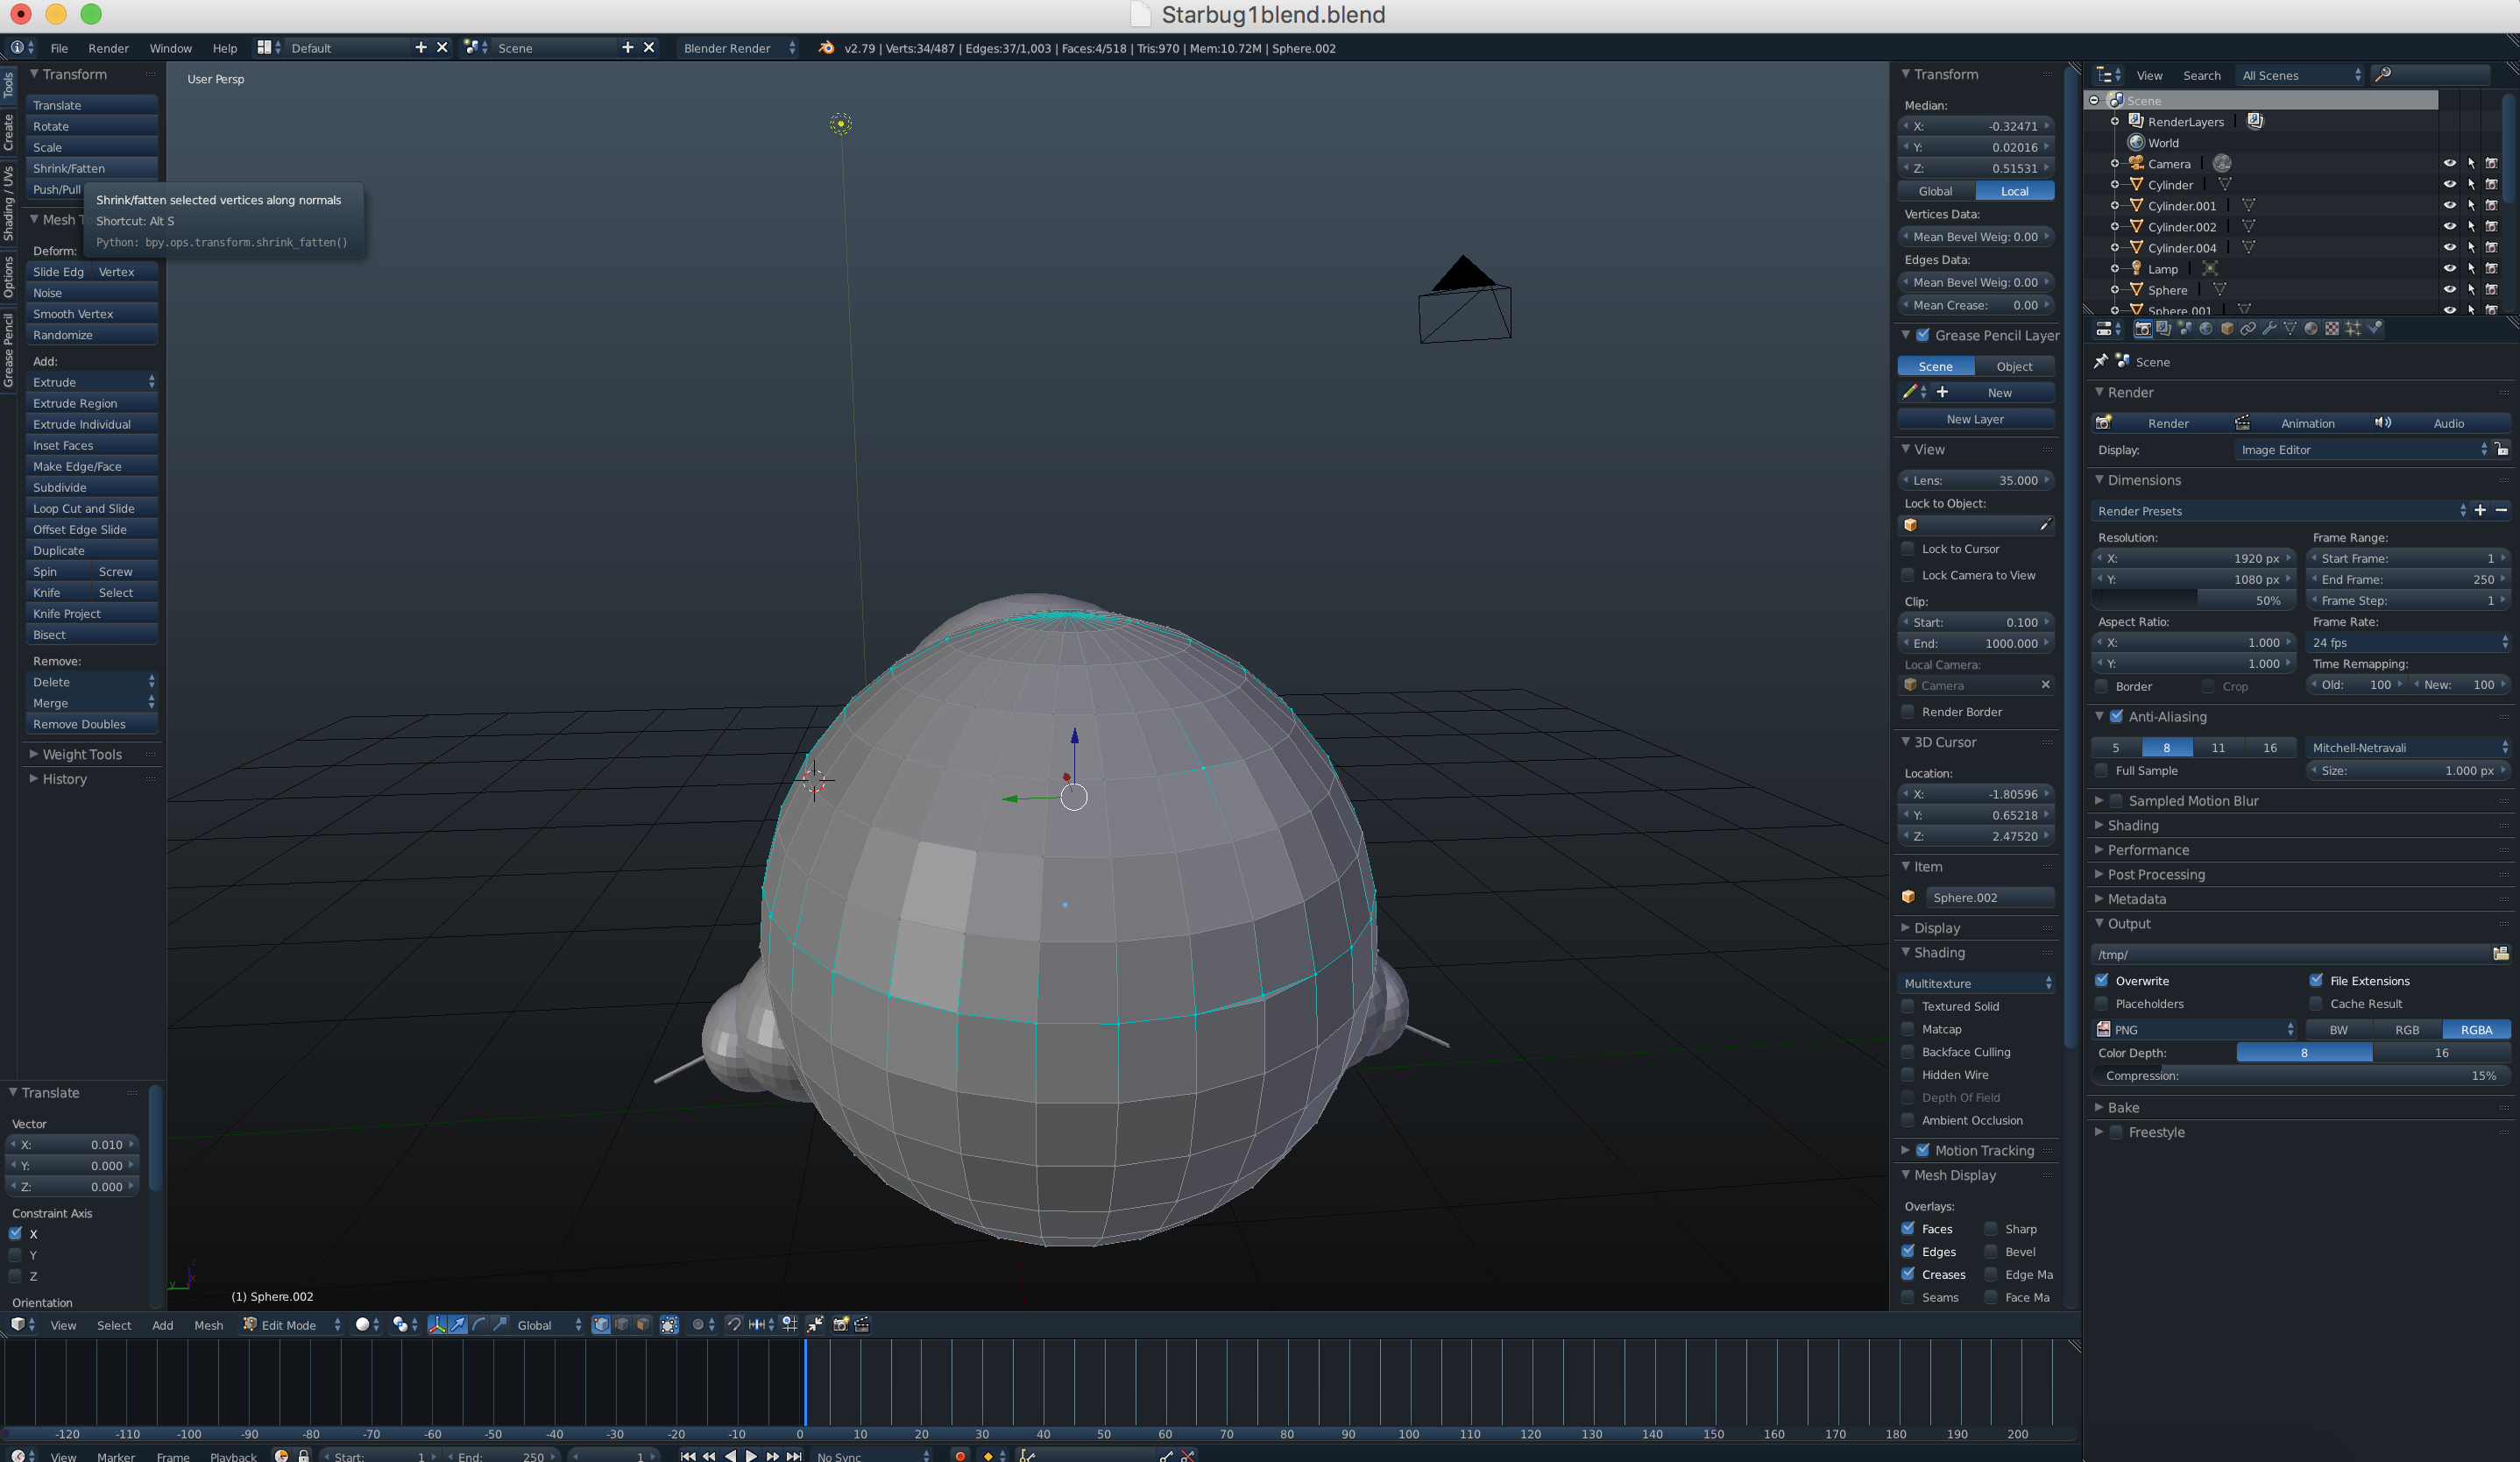The image size is (2520, 1462).
Task: Open the File menu
Action: pyautogui.click(x=59, y=48)
